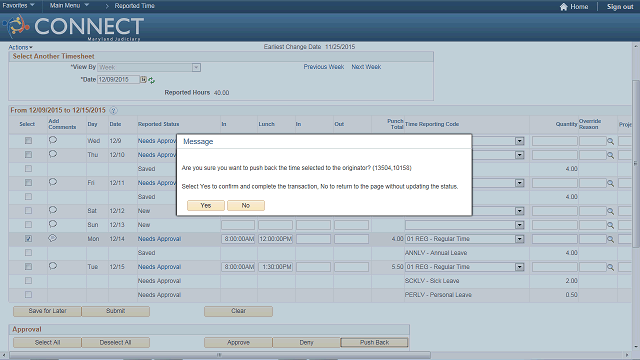Screen dimensions: 640x360
Task: Expand the View By Week dropdown
Action: pyautogui.click(x=196, y=67)
